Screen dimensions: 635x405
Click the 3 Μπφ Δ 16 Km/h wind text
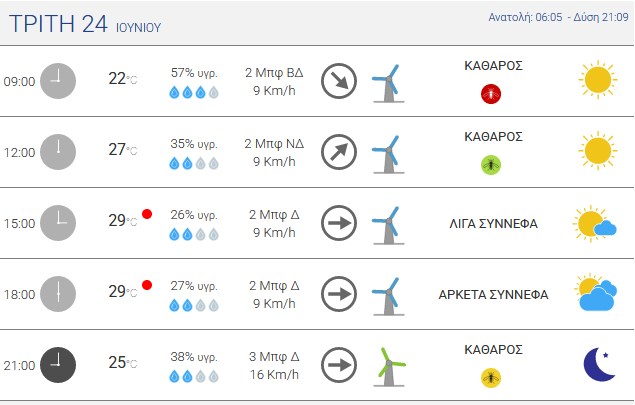pyautogui.click(x=274, y=366)
